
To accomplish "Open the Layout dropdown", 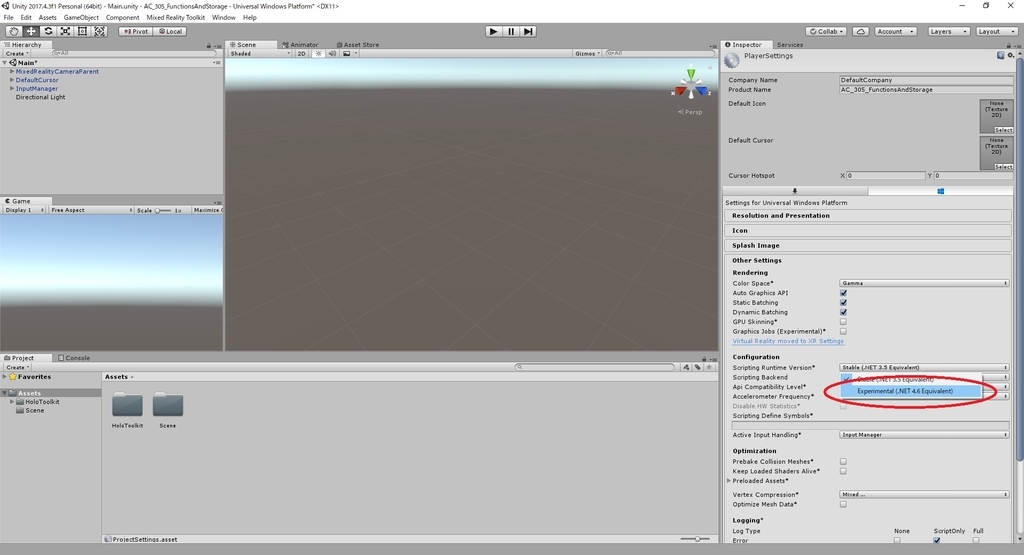I will pos(997,31).
